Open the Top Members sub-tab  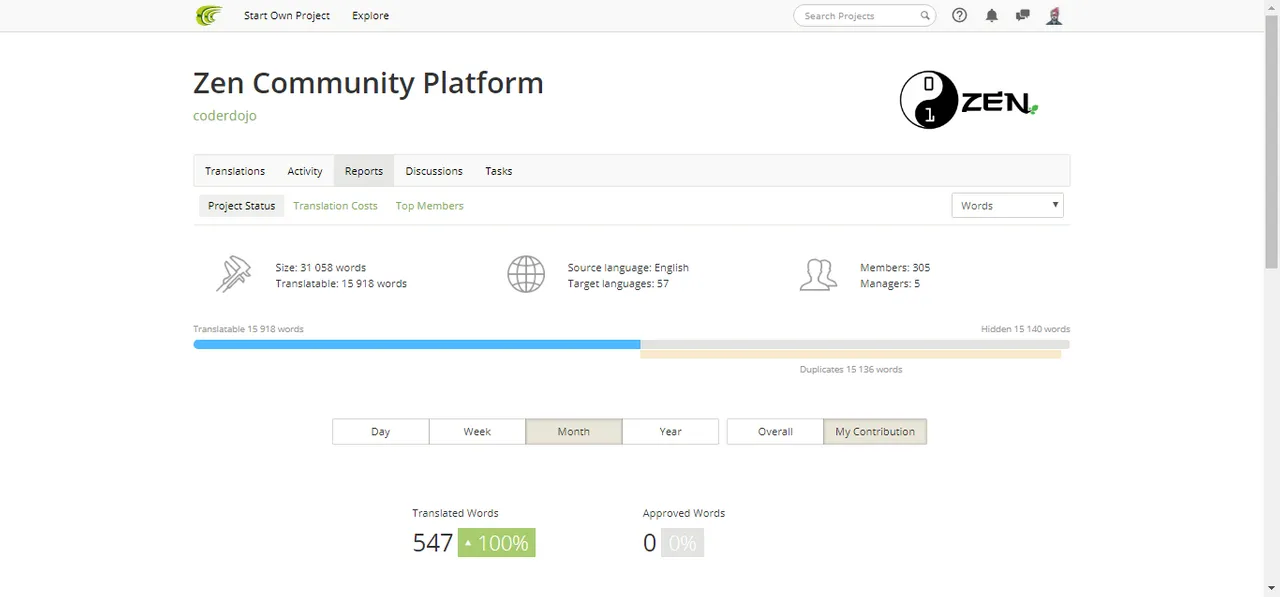tap(430, 205)
